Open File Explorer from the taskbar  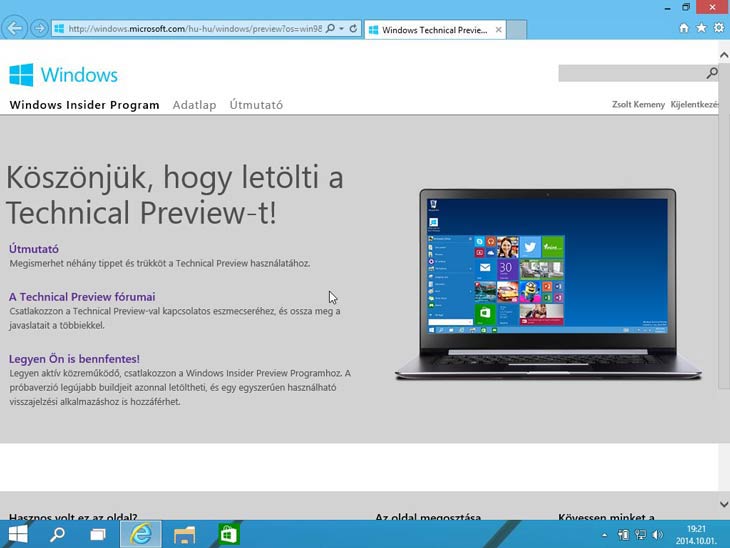point(184,534)
